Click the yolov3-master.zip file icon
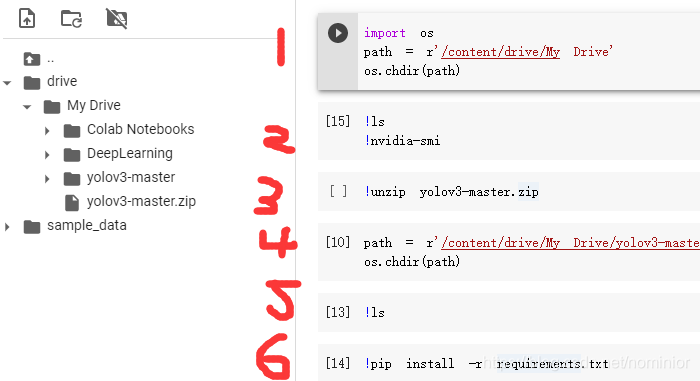Screen dimensions: 700x381 pyautogui.click(x=72, y=203)
